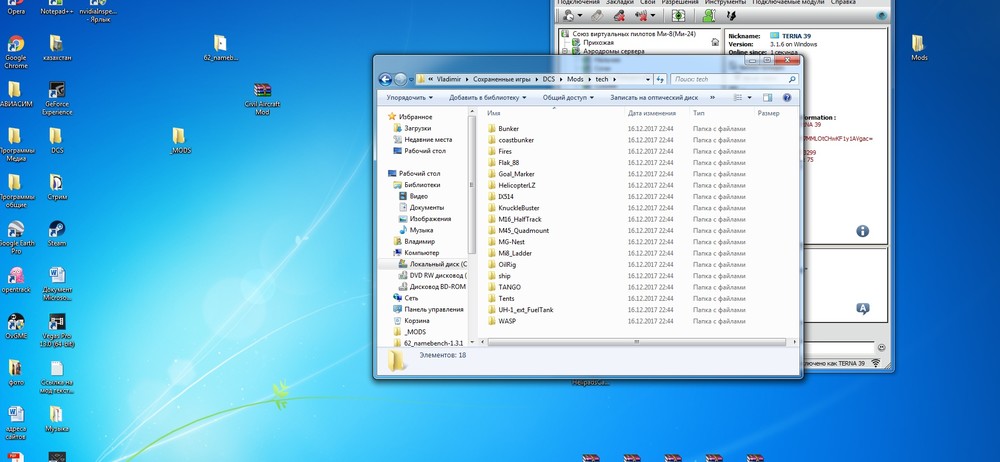Expand the Общий доступ dropdown
The width and height of the screenshot is (1000, 462).
point(568,98)
